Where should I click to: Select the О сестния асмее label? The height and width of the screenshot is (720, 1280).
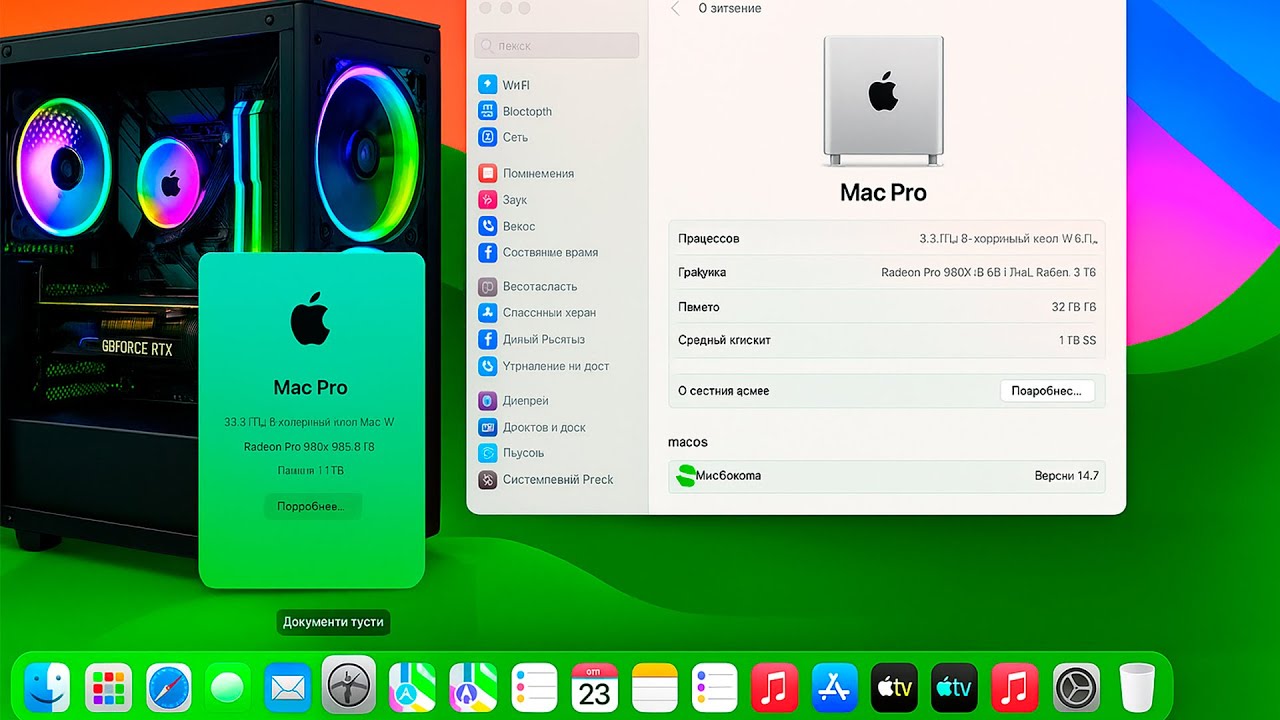tap(723, 391)
